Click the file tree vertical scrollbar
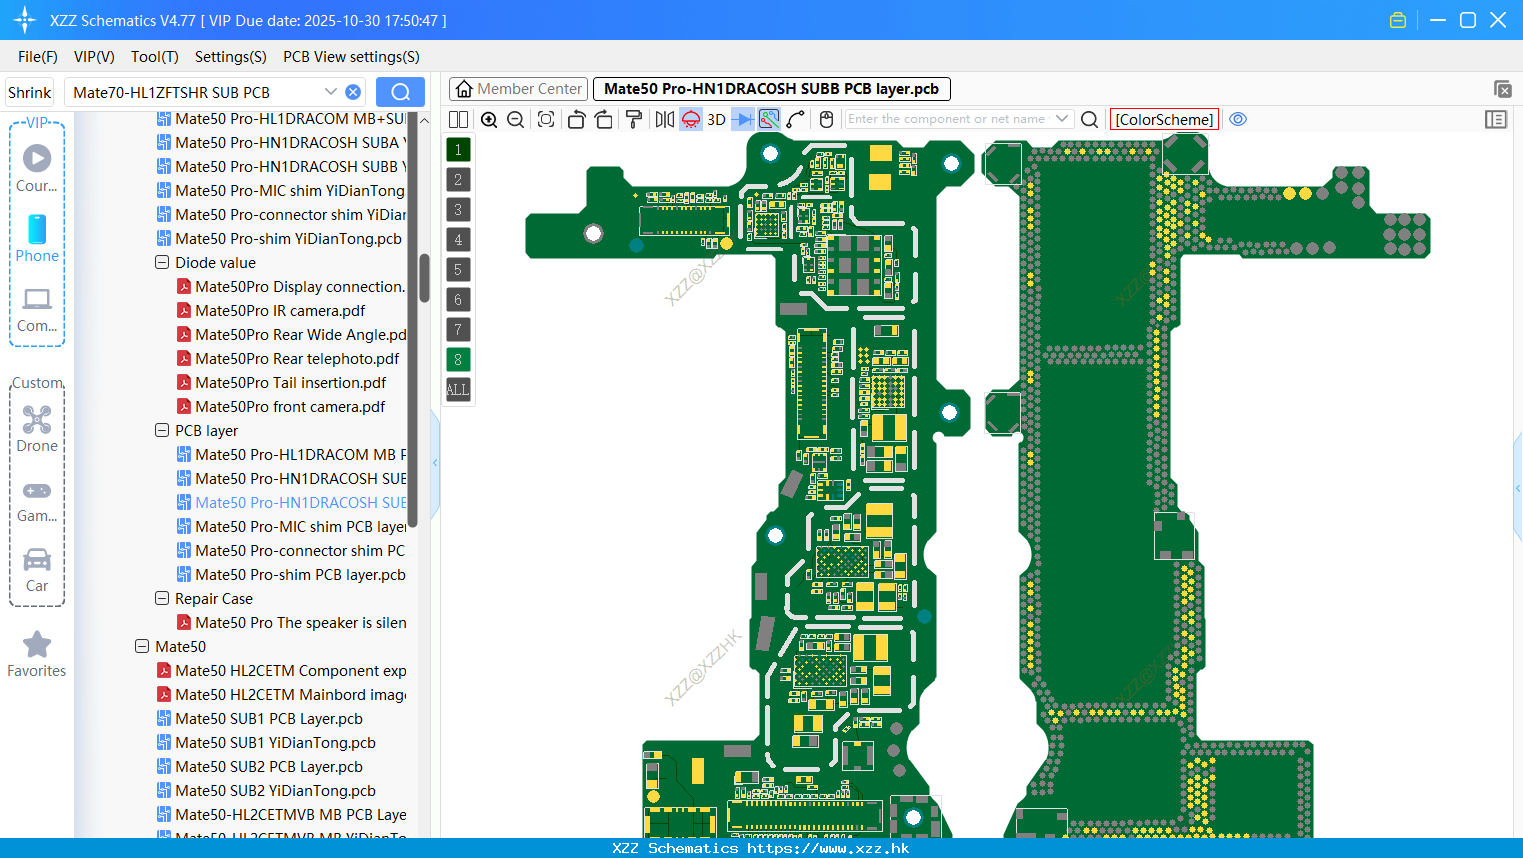 click(424, 277)
